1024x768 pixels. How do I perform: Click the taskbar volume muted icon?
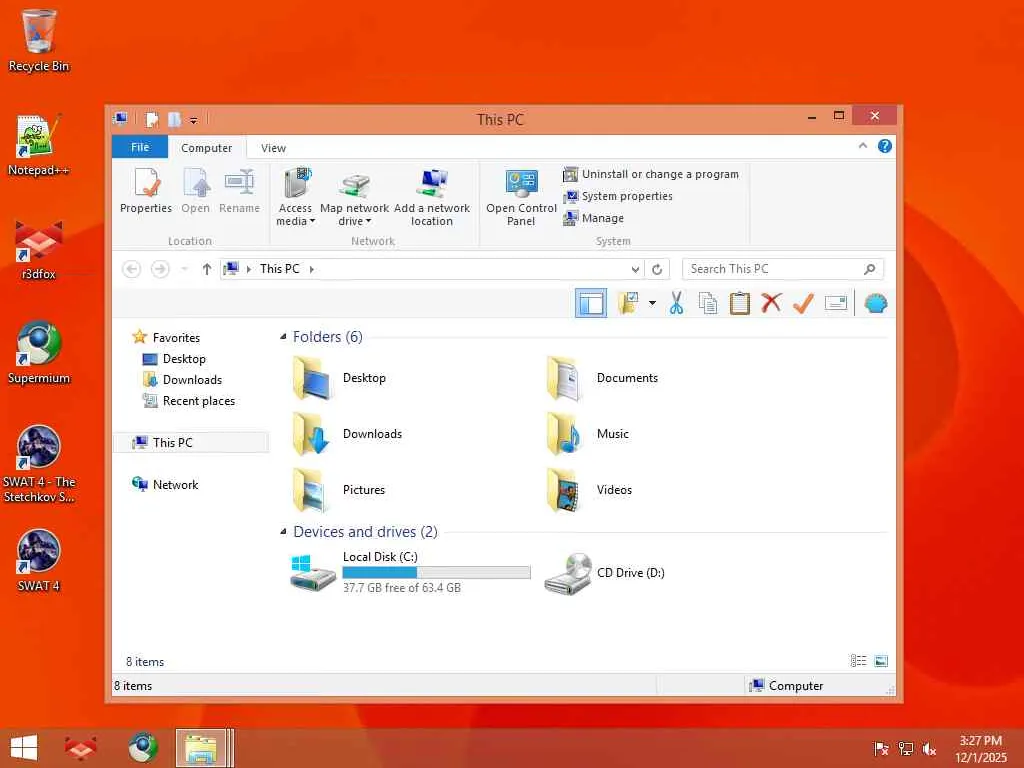[929, 749]
